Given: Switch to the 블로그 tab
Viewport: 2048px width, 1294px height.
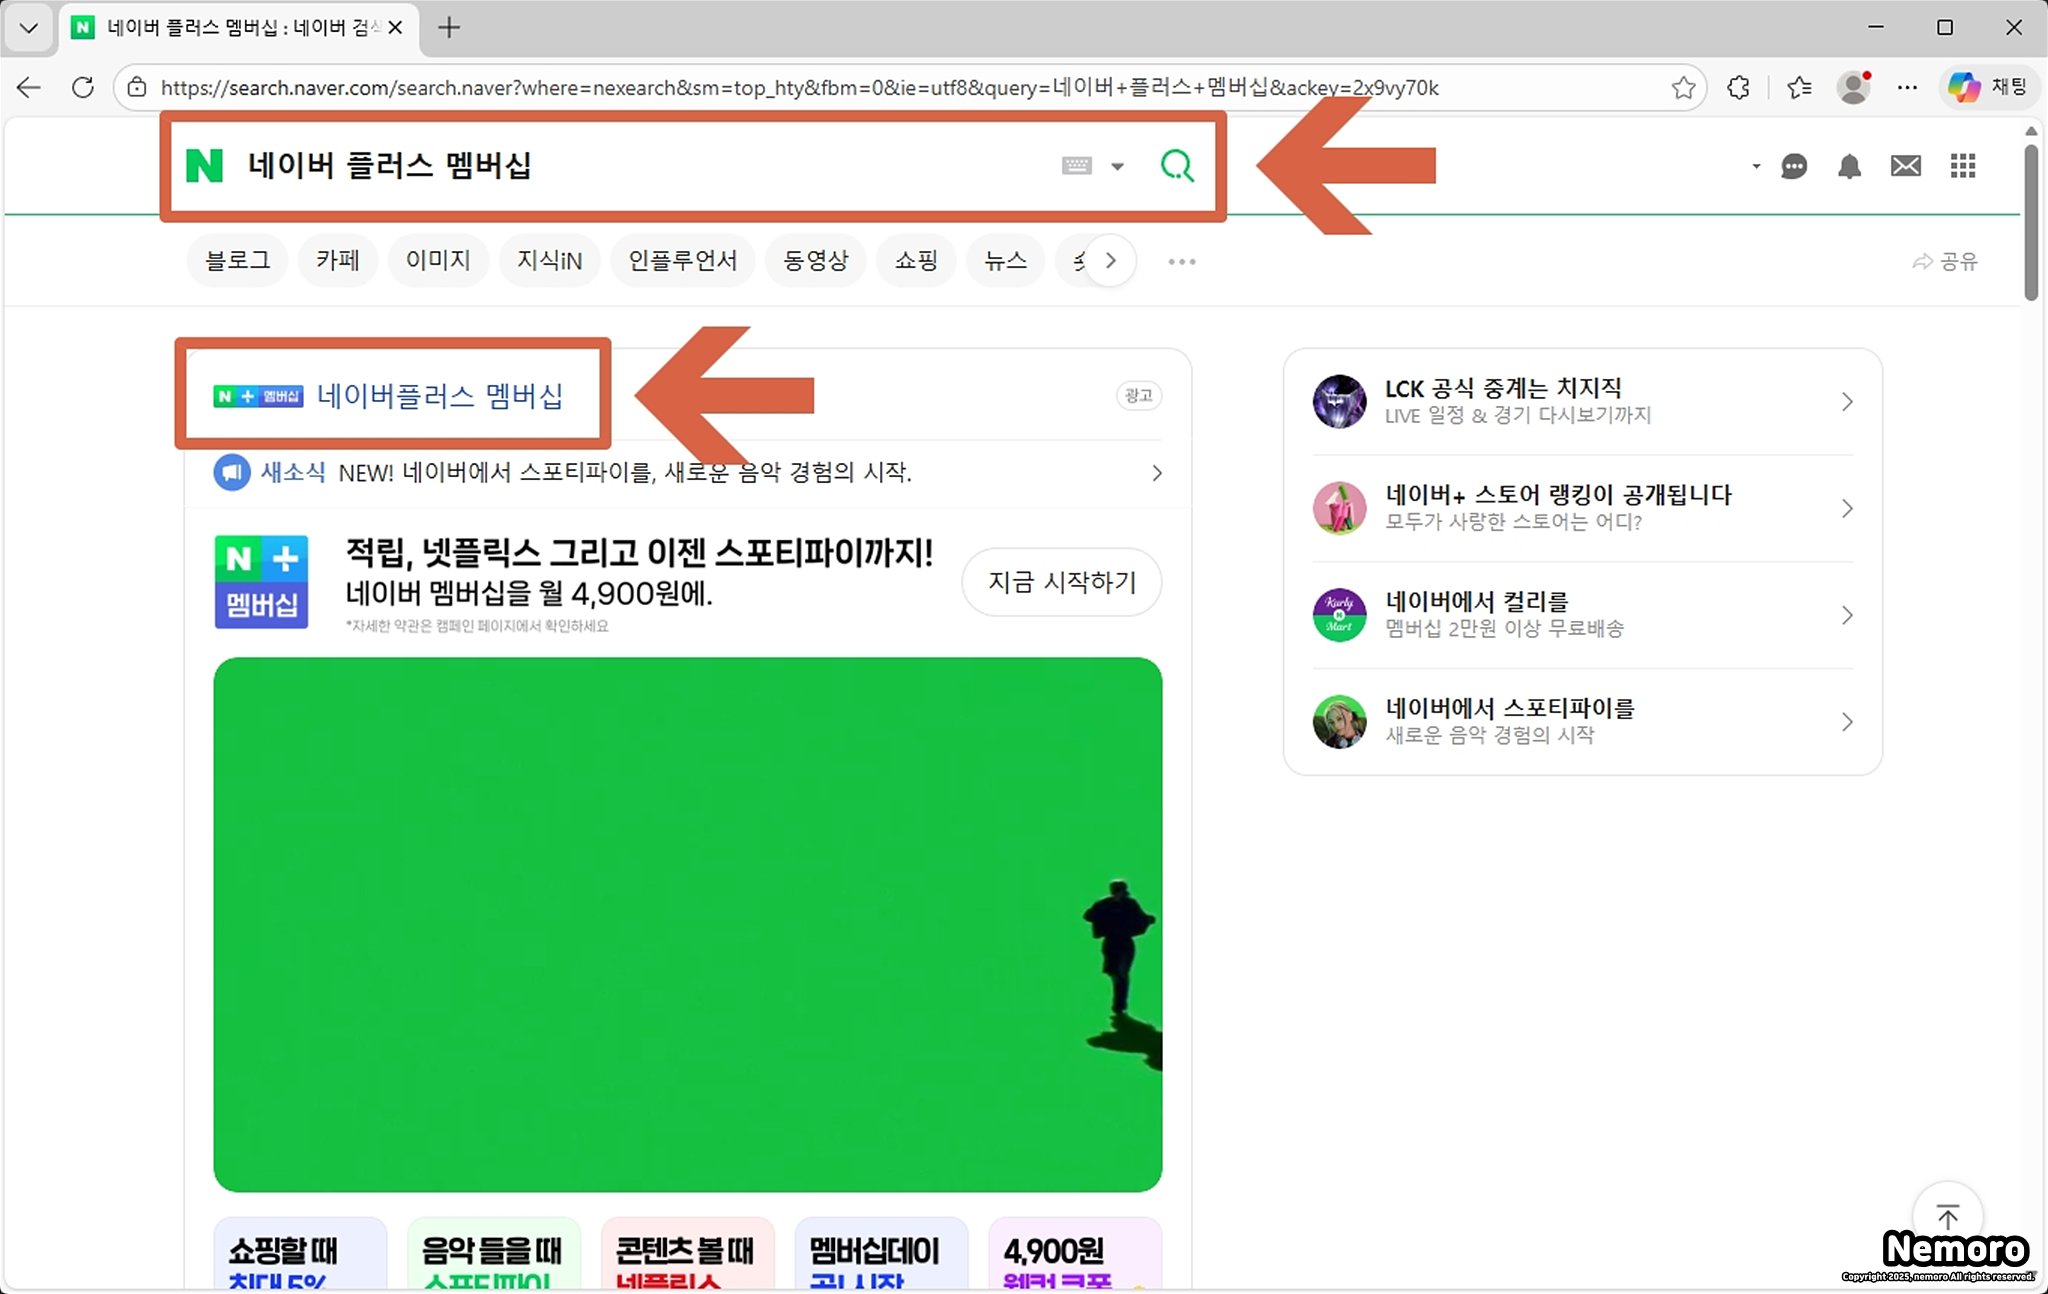Looking at the screenshot, I should pos(237,261).
